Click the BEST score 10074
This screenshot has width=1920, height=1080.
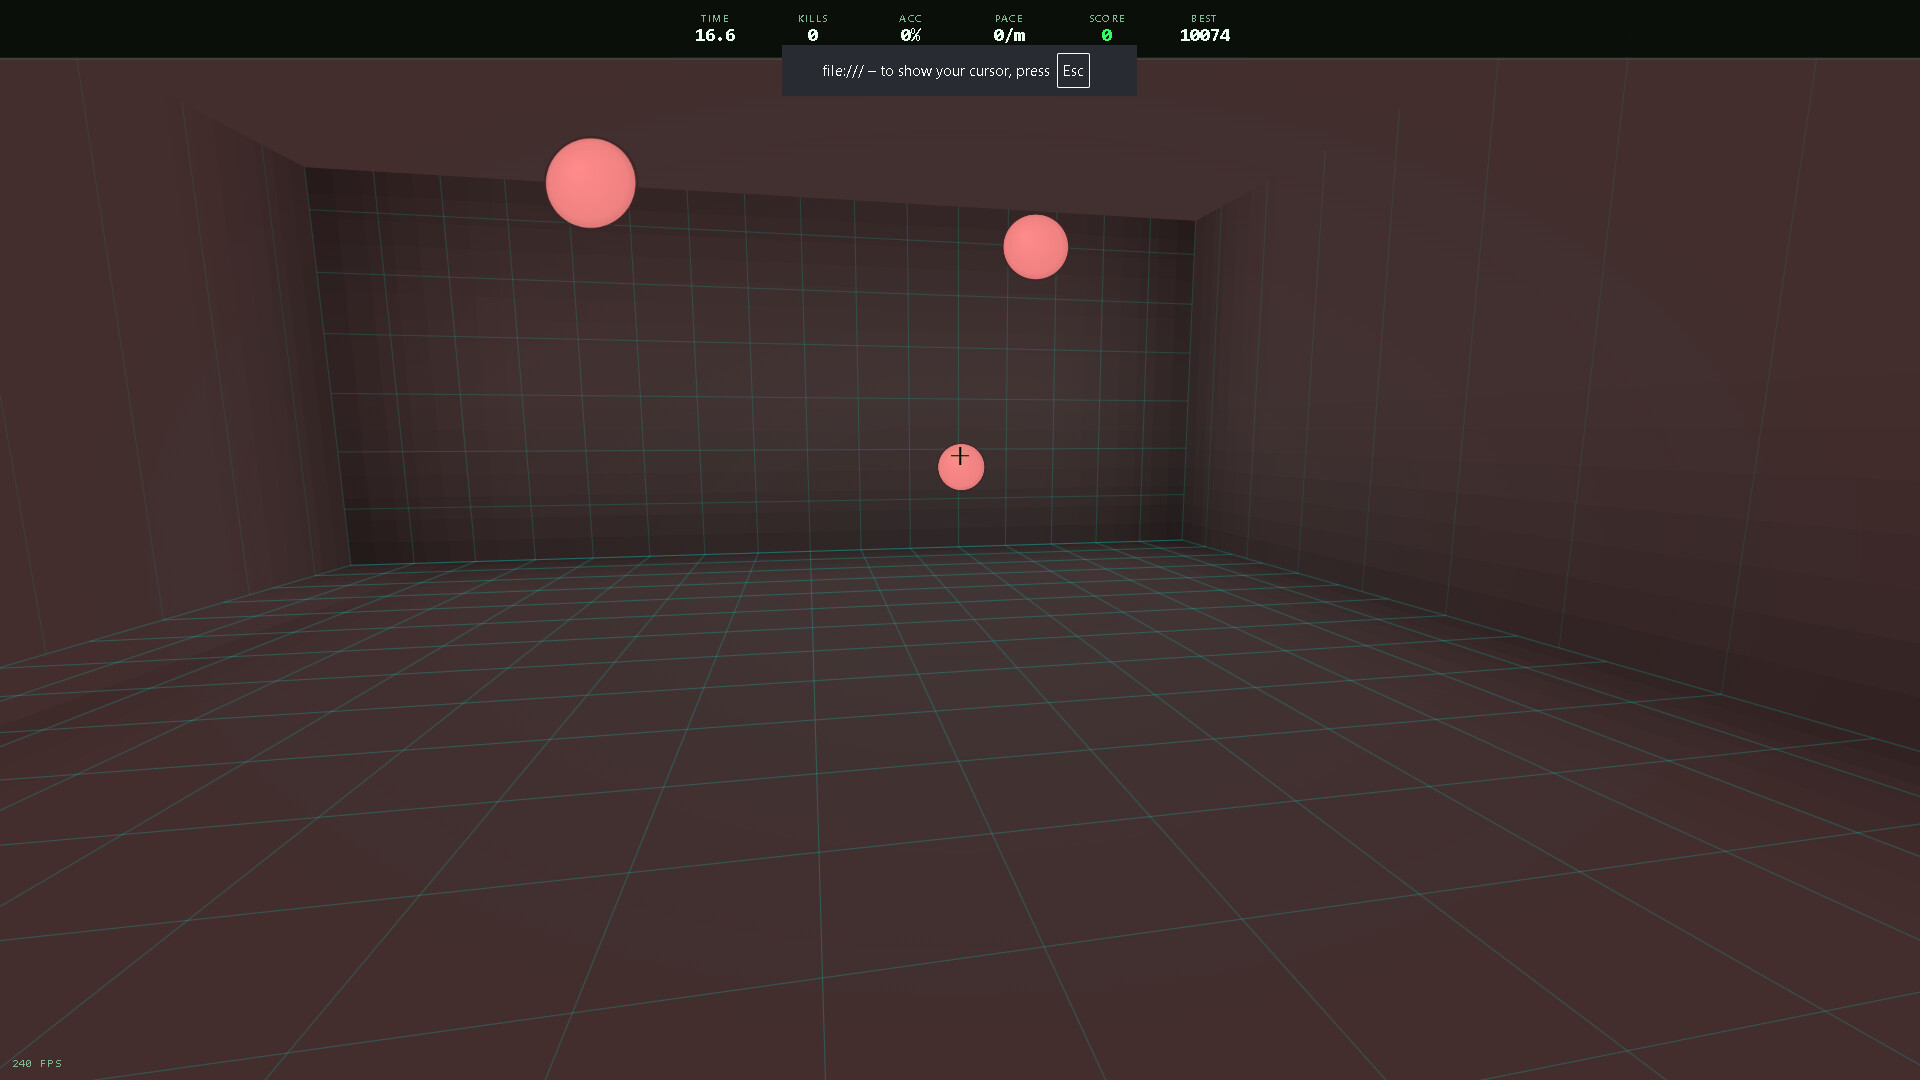1205,35
